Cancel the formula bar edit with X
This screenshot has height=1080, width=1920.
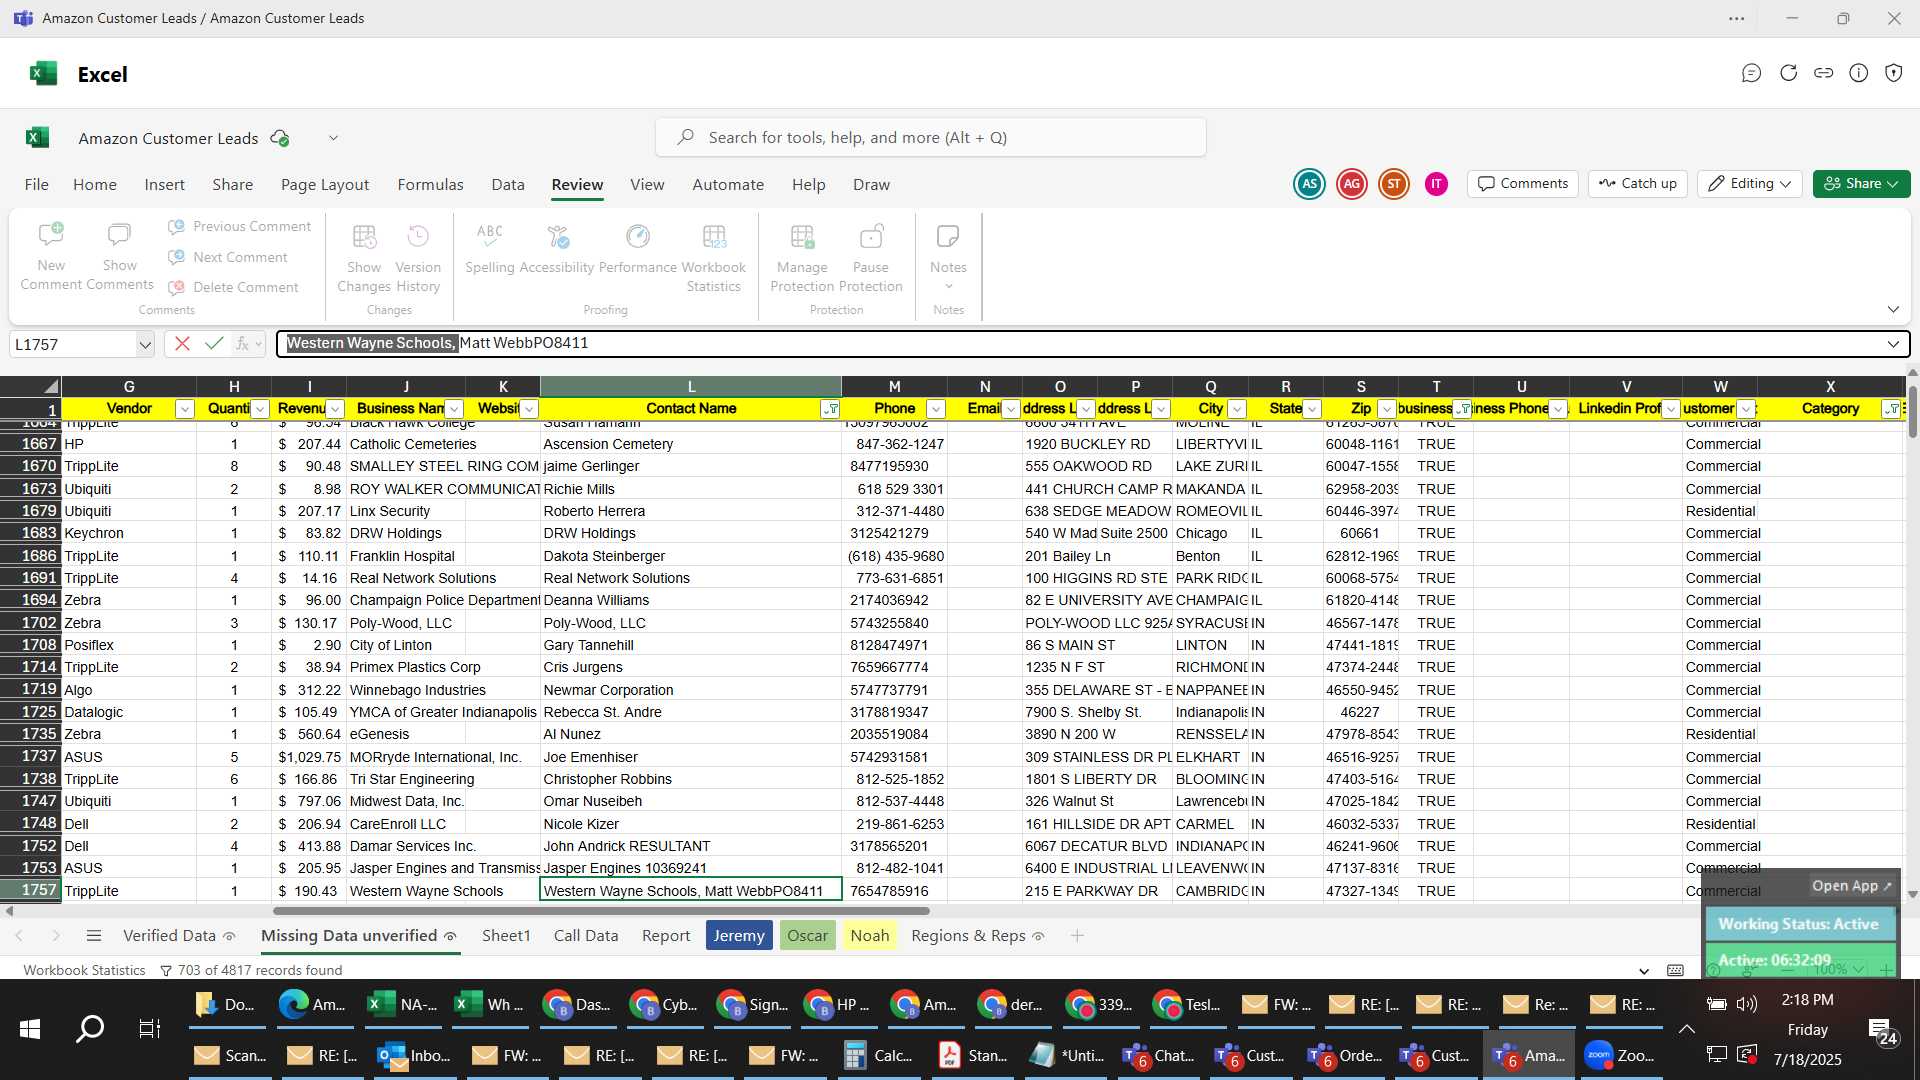182,344
